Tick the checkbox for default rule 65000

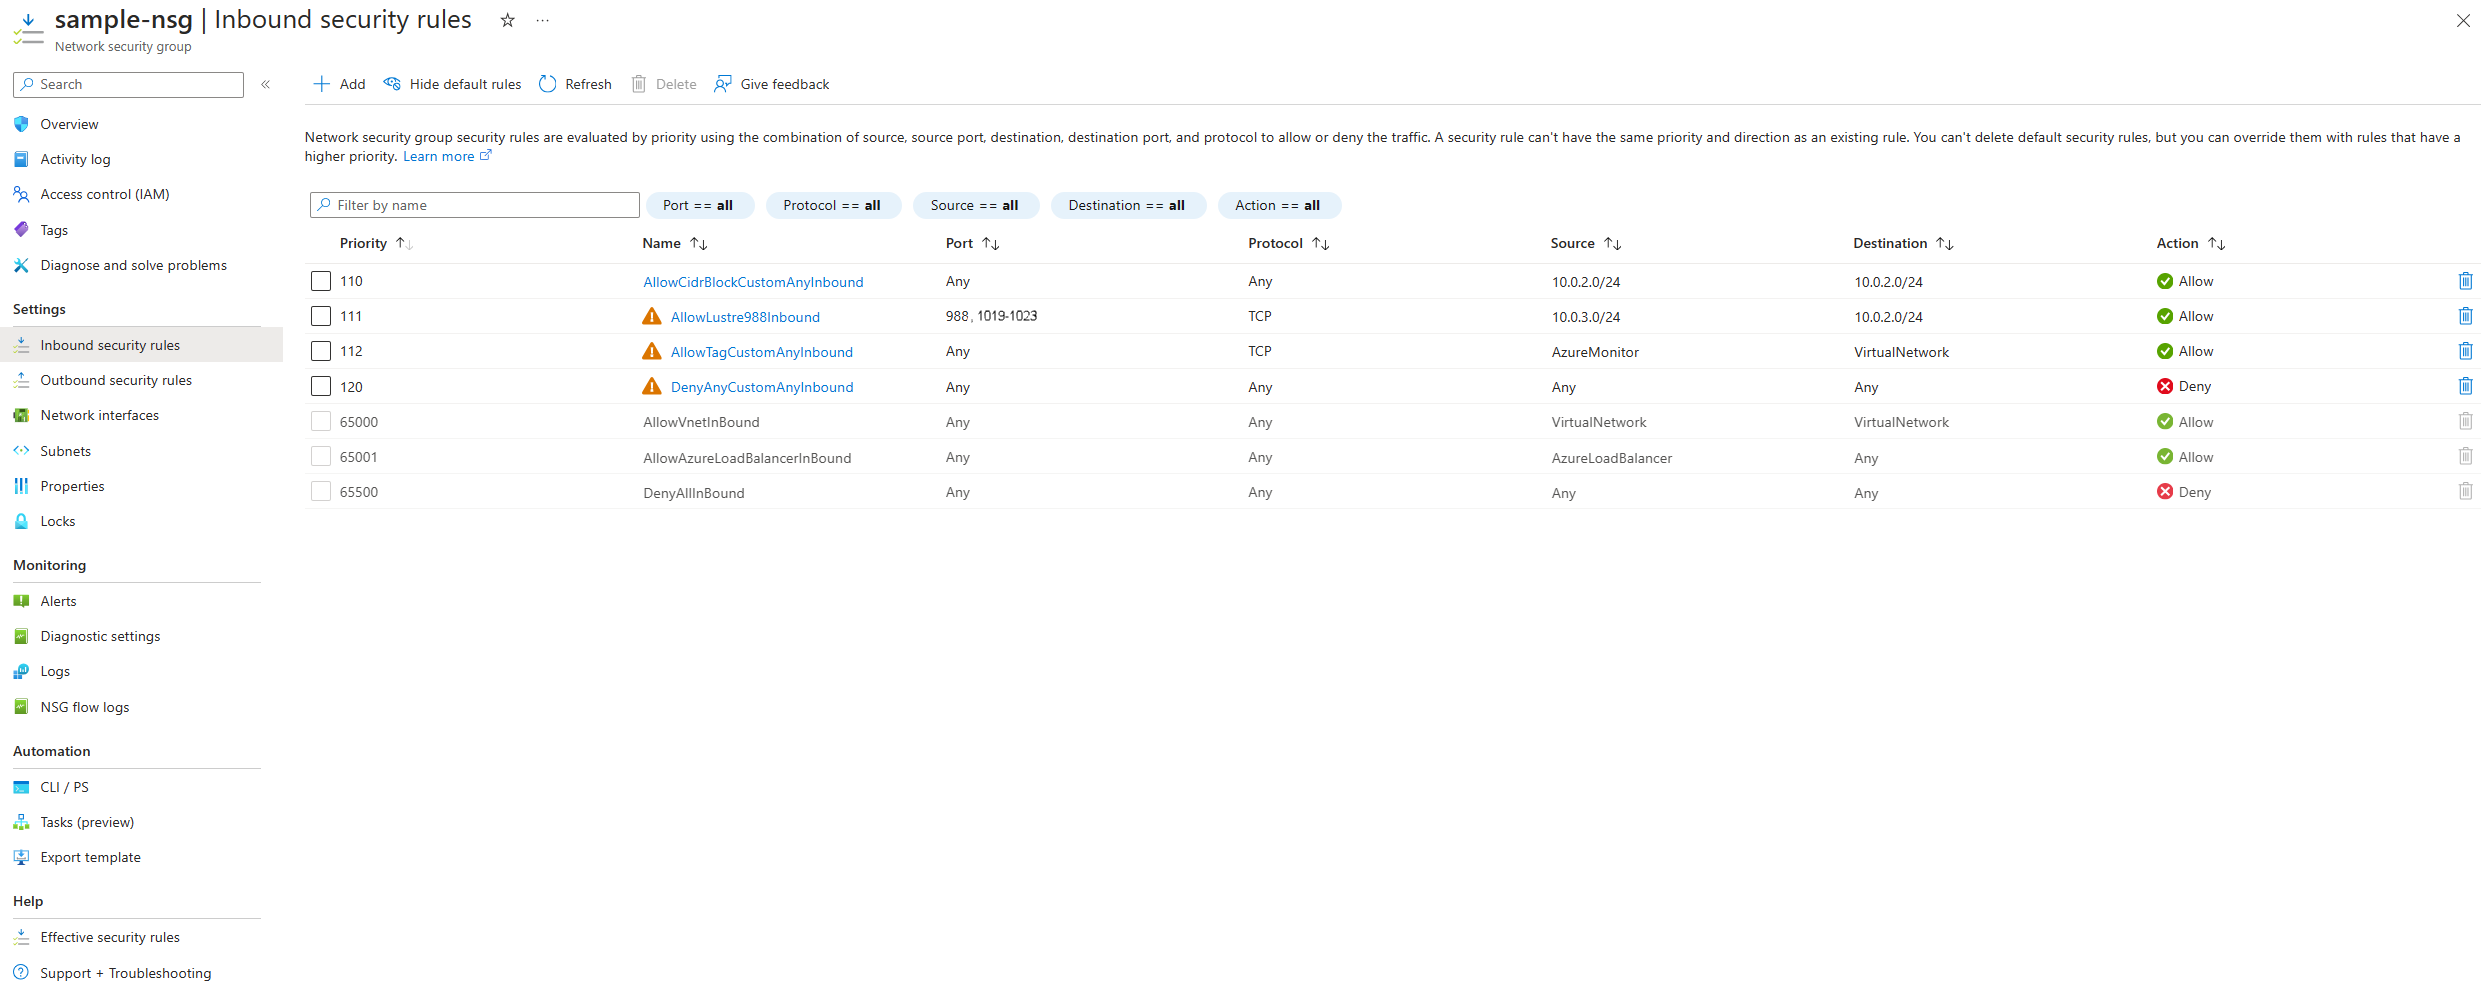coord(321,422)
